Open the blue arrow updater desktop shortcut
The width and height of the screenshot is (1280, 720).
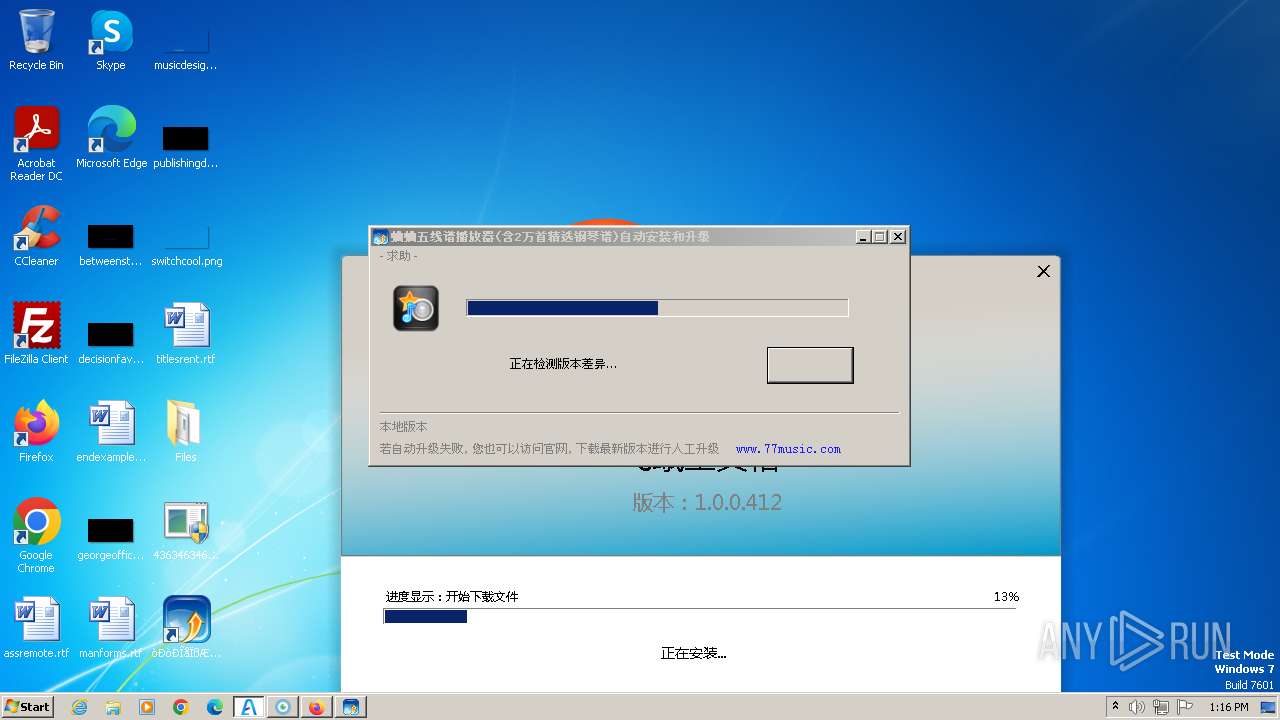[x=186, y=628]
